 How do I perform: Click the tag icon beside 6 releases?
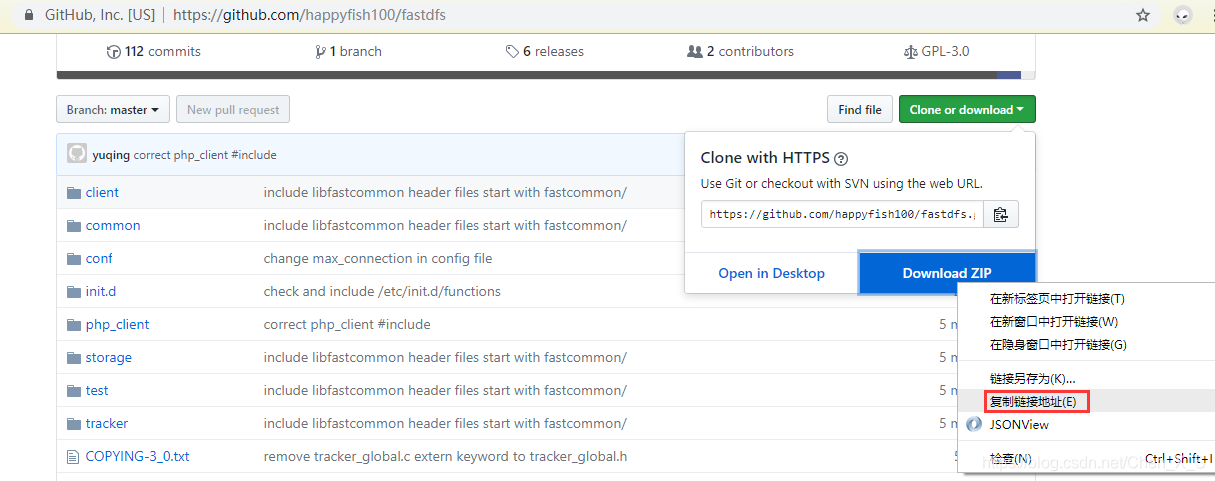512,52
